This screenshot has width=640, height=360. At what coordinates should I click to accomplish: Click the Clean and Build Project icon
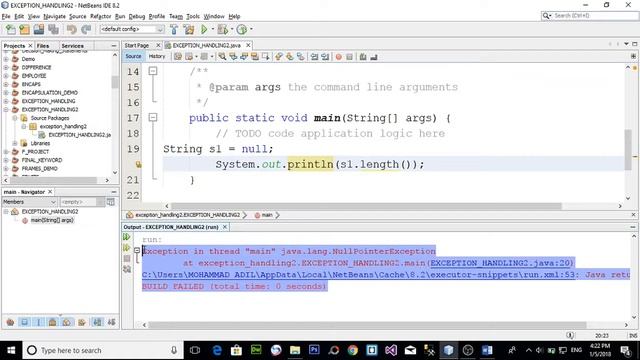189,29
